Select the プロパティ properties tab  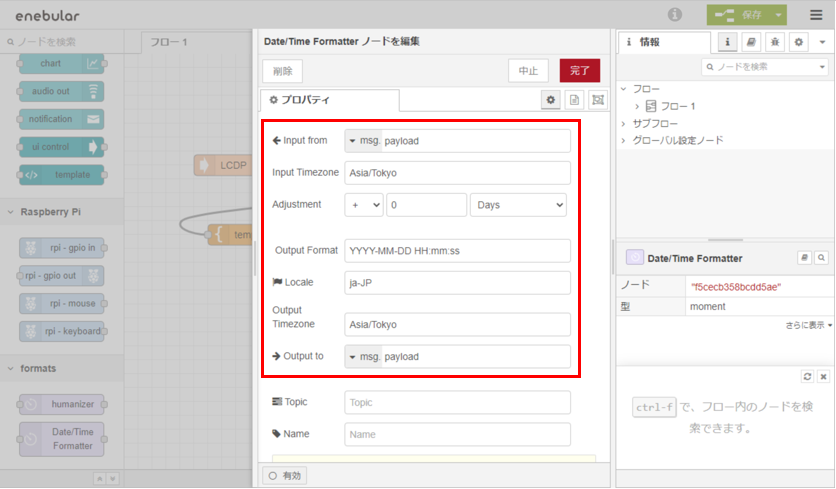click(329, 100)
